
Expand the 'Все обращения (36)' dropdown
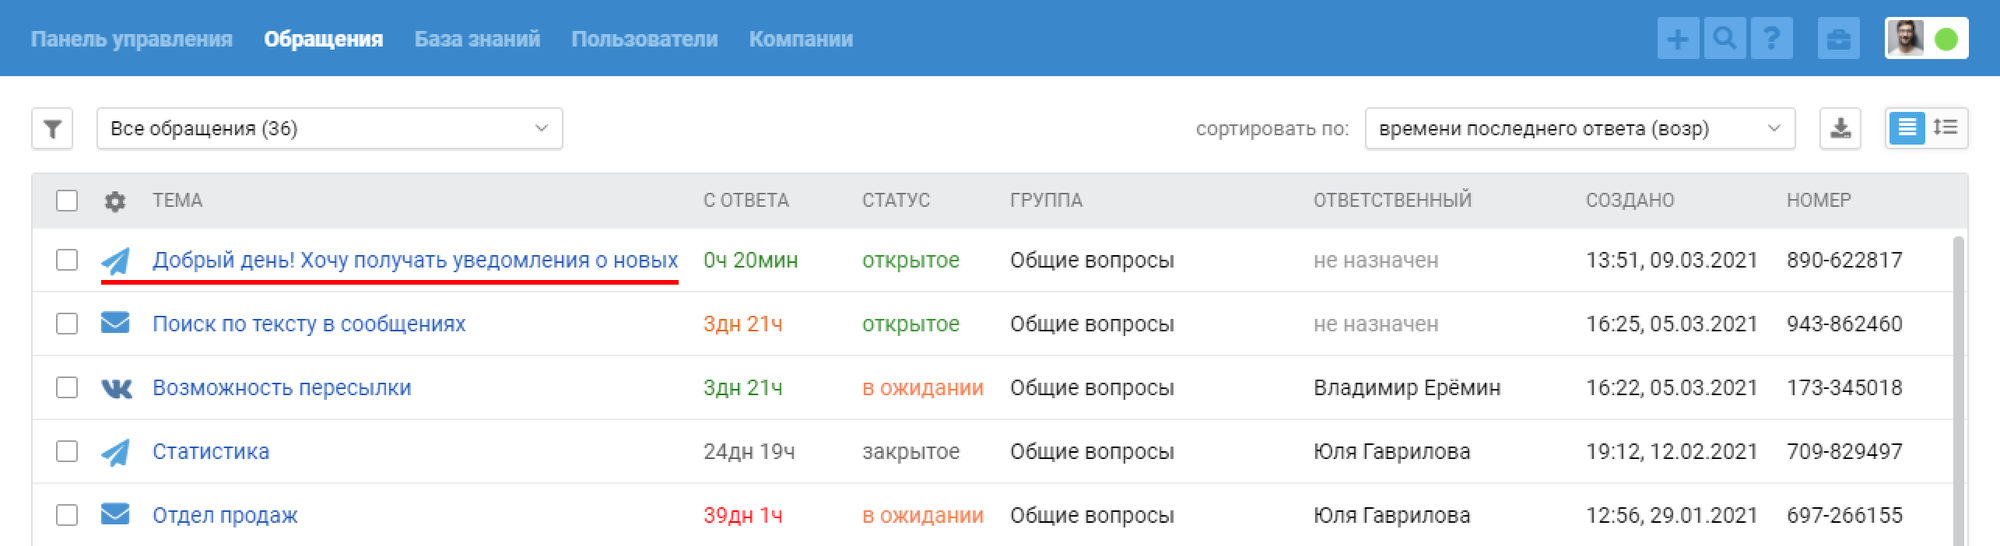point(329,129)
